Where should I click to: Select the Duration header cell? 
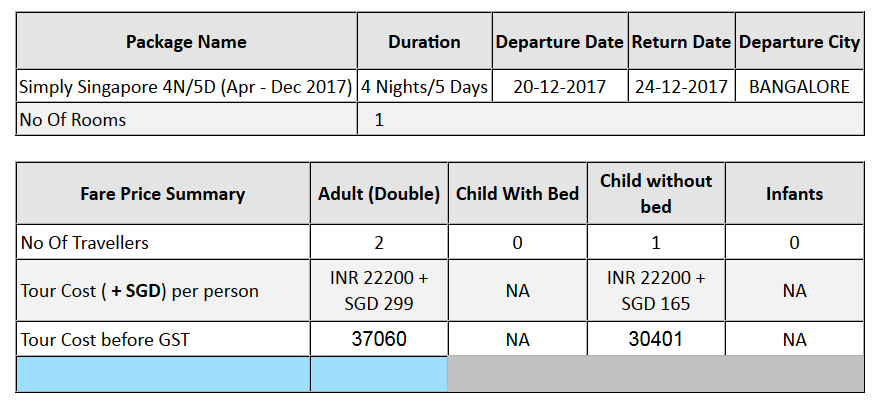(x=424, y=42)
